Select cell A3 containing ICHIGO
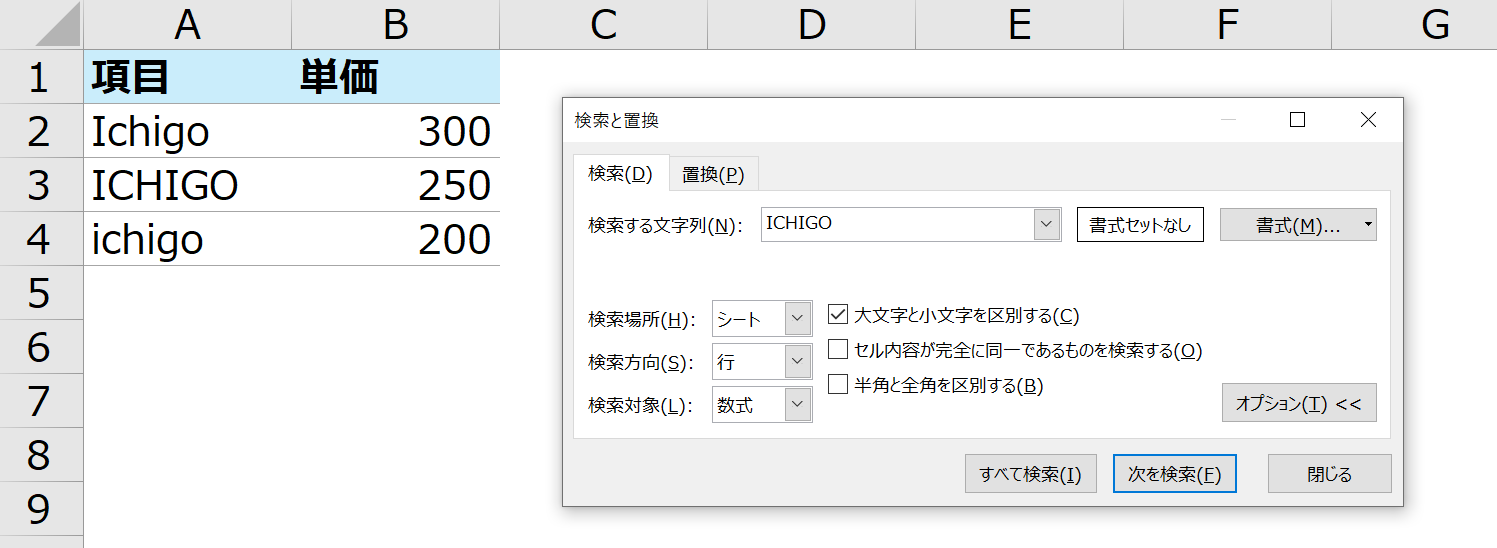 [x=188, y=185]
